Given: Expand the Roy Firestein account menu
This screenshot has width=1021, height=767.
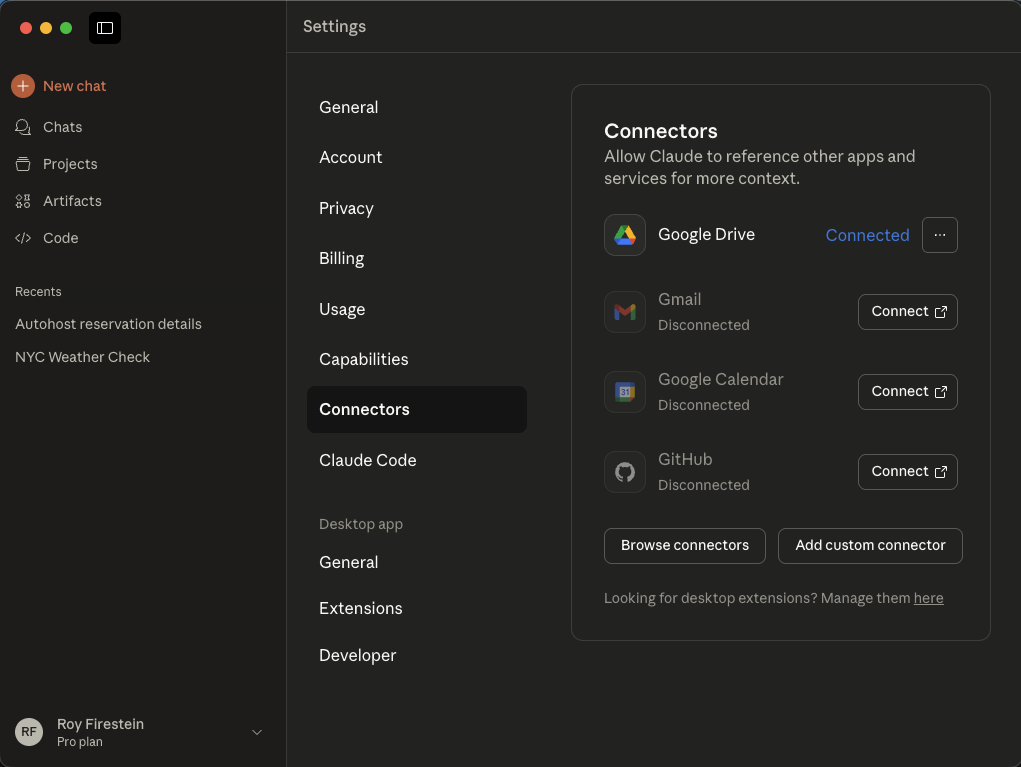Looking at the screenshot, I should pos(140,731).
